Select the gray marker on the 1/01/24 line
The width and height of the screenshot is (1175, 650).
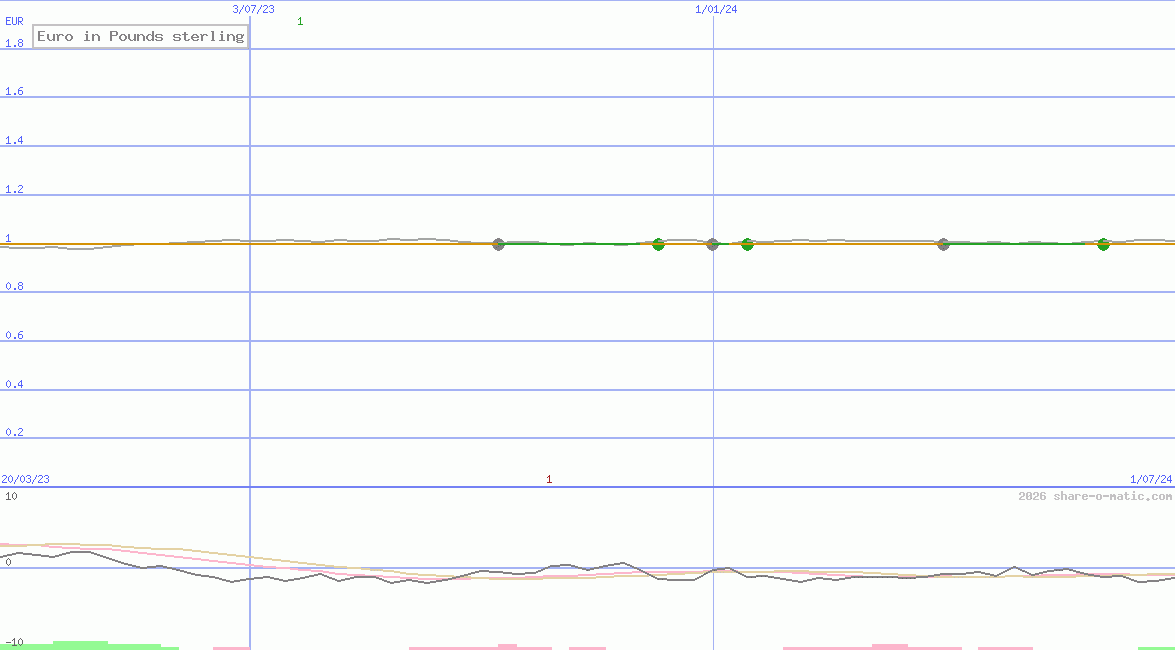click(x=713, y=244)
